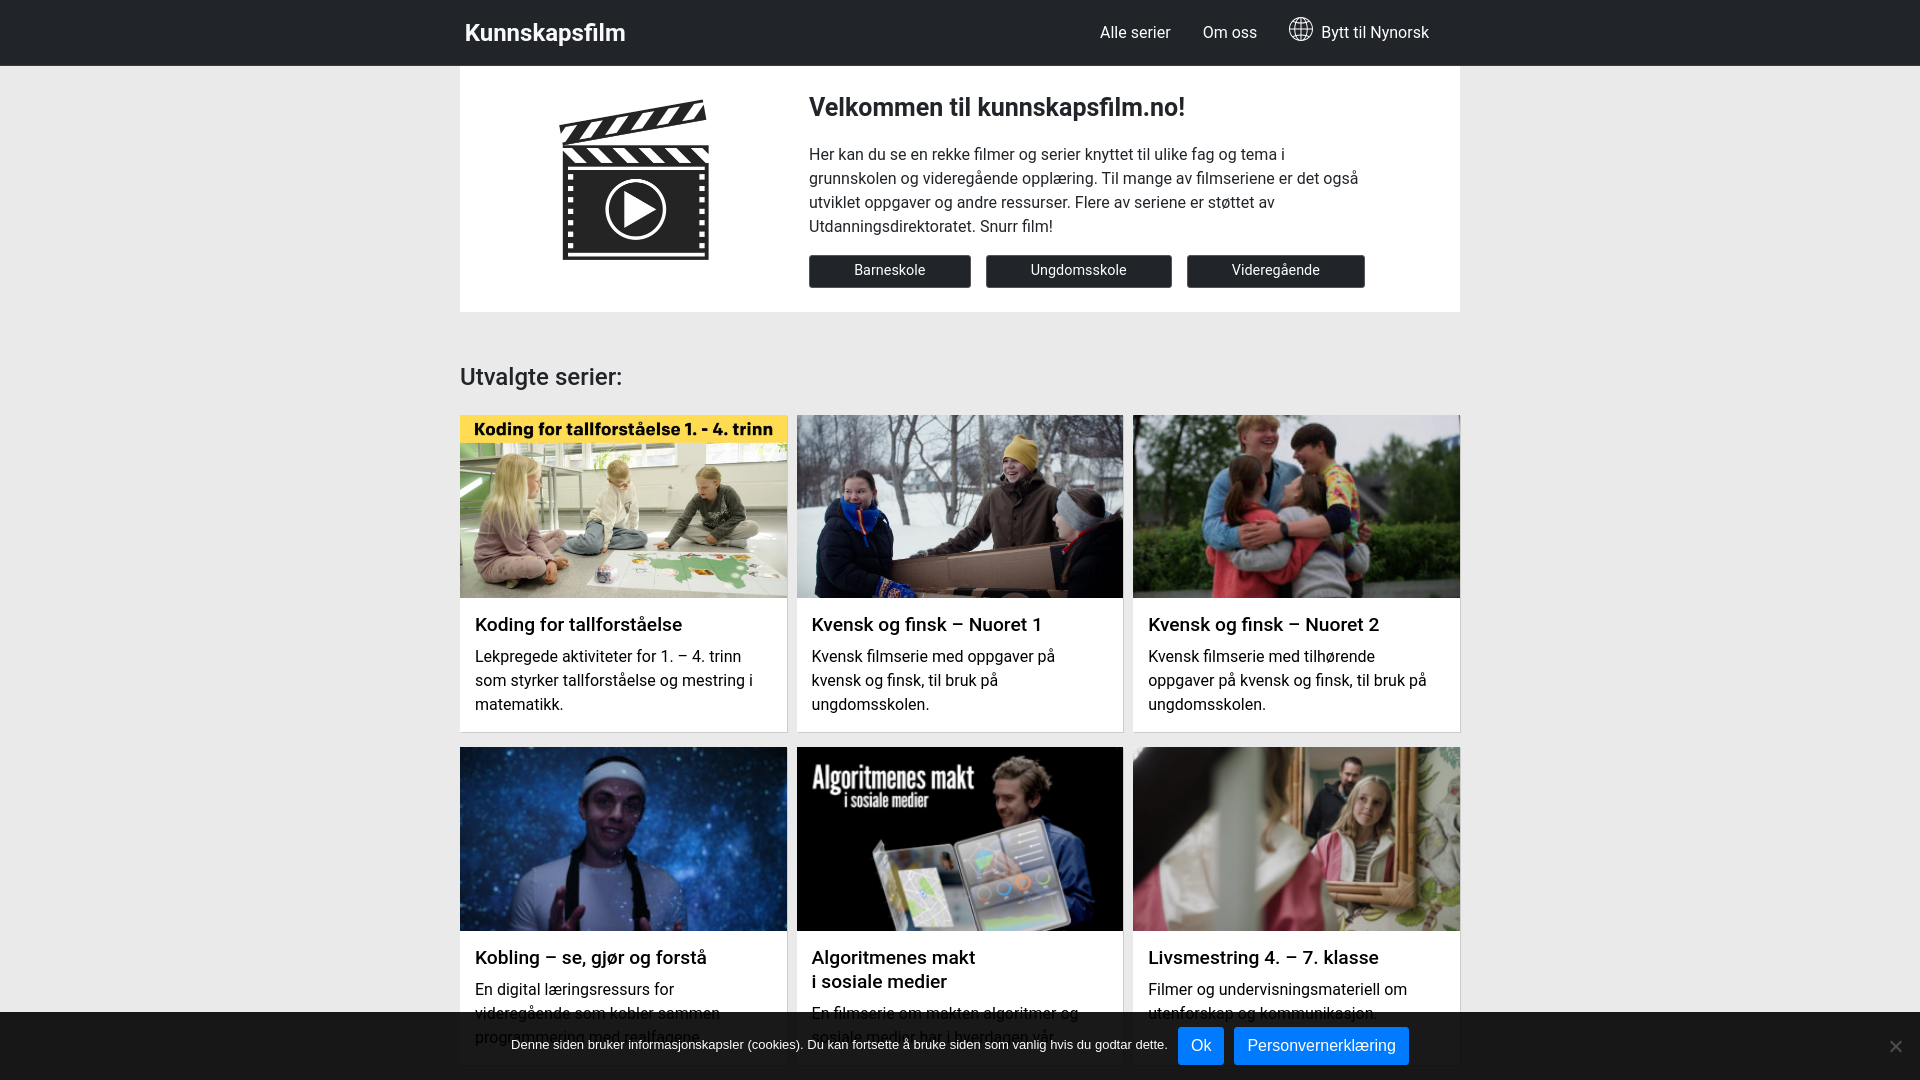Open the Kunnskapsfilm home link

(545, 33)
